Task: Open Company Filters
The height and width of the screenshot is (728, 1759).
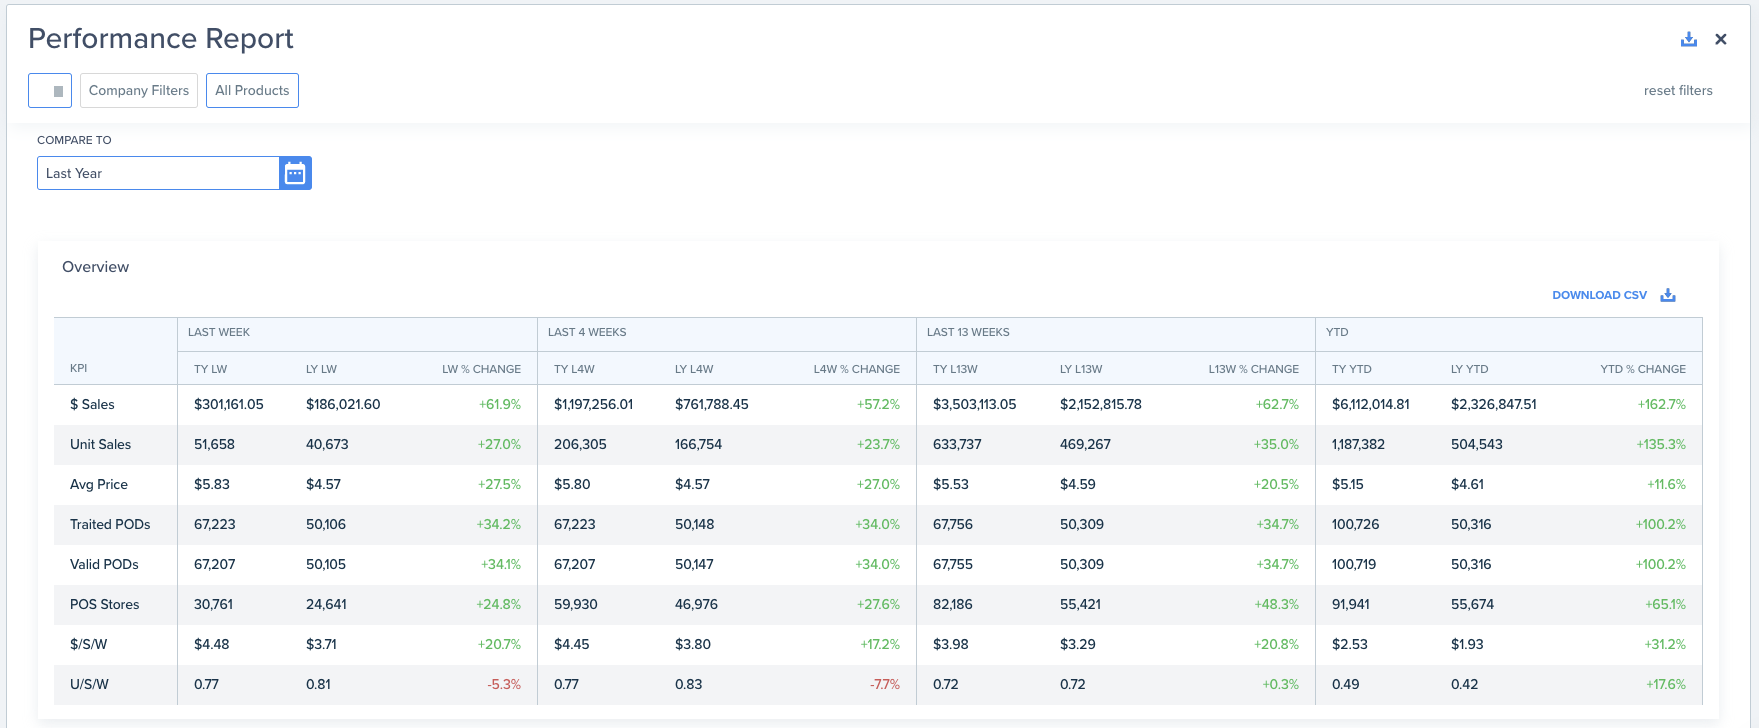Action: click(x=139, y=90)
